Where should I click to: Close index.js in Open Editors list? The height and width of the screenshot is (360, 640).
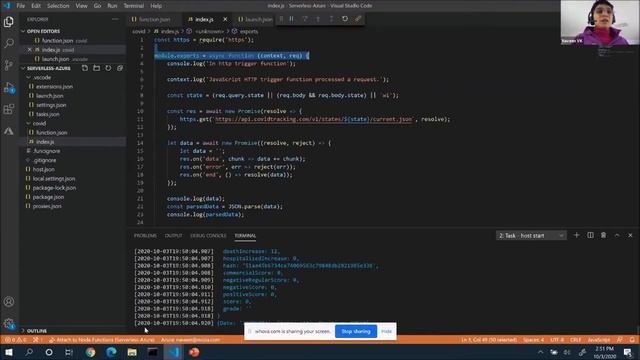[x=29, y=50]
